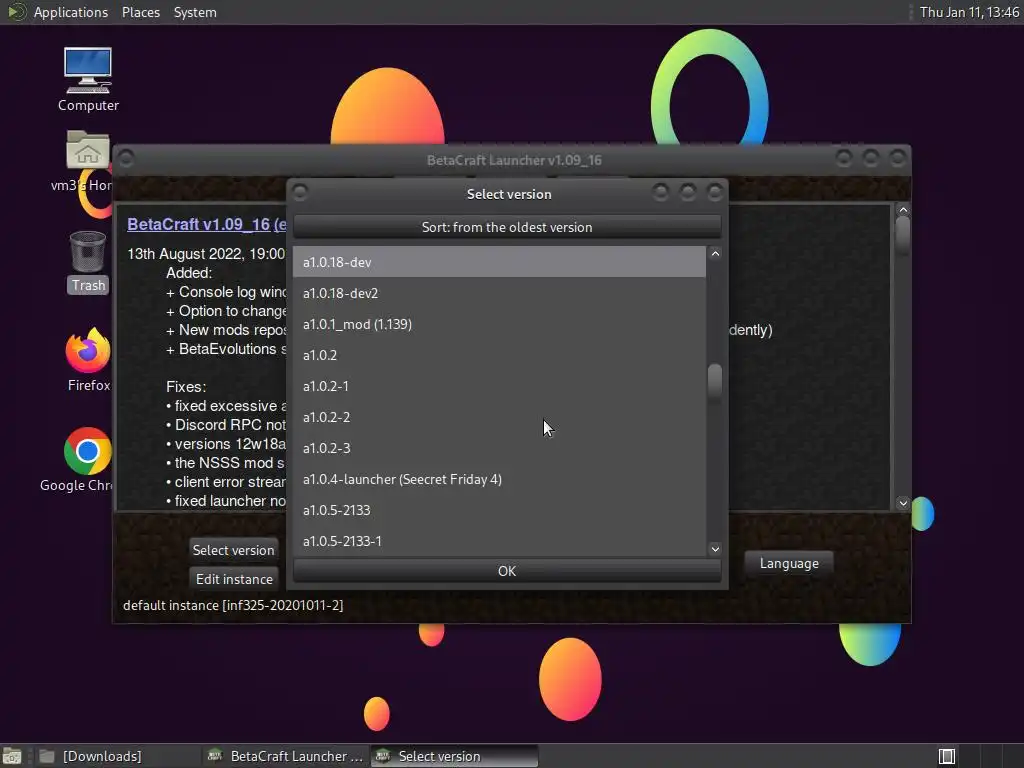1024x768 pixels.
Task: Select version a1.0.1_mod (1.139)
Action: click(x=499, y=324)
